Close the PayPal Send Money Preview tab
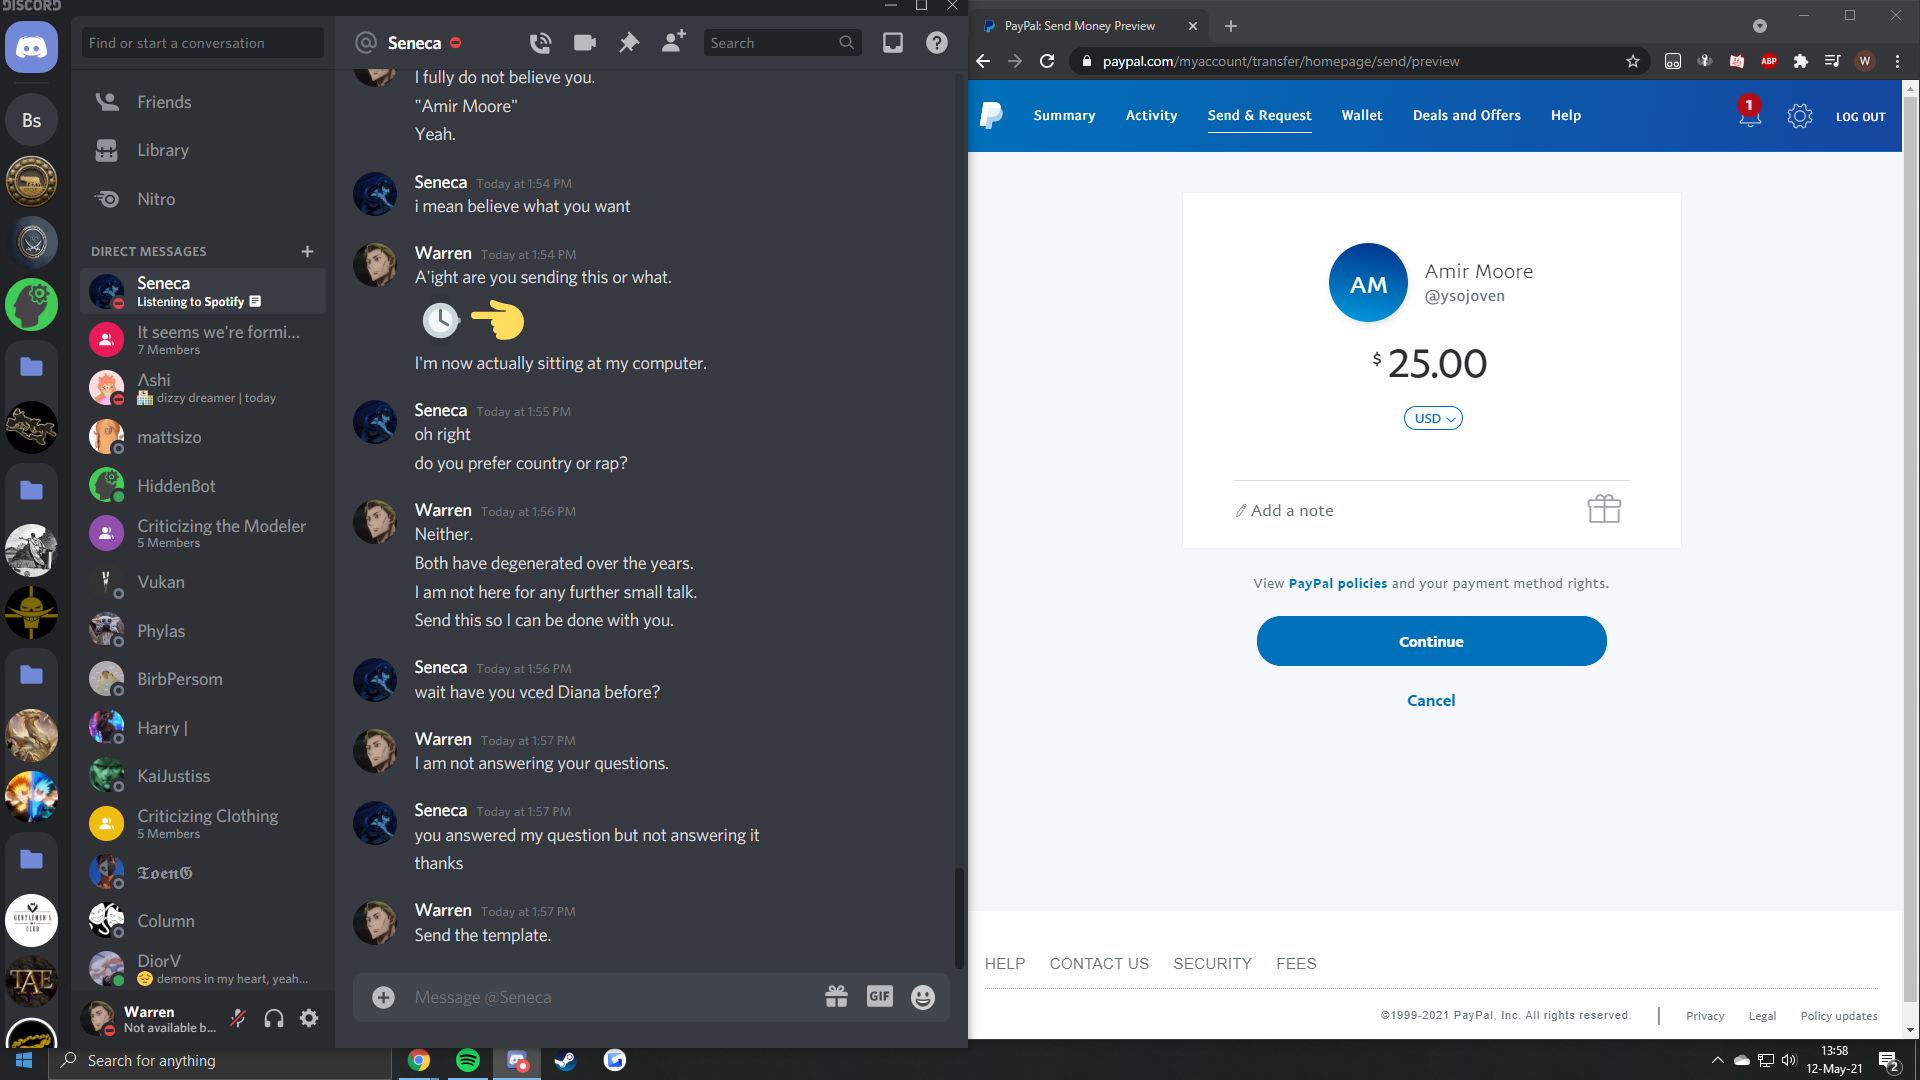Image resolution: width=1920 pixels, height=1080 pixels. [x=1193, y=26]
